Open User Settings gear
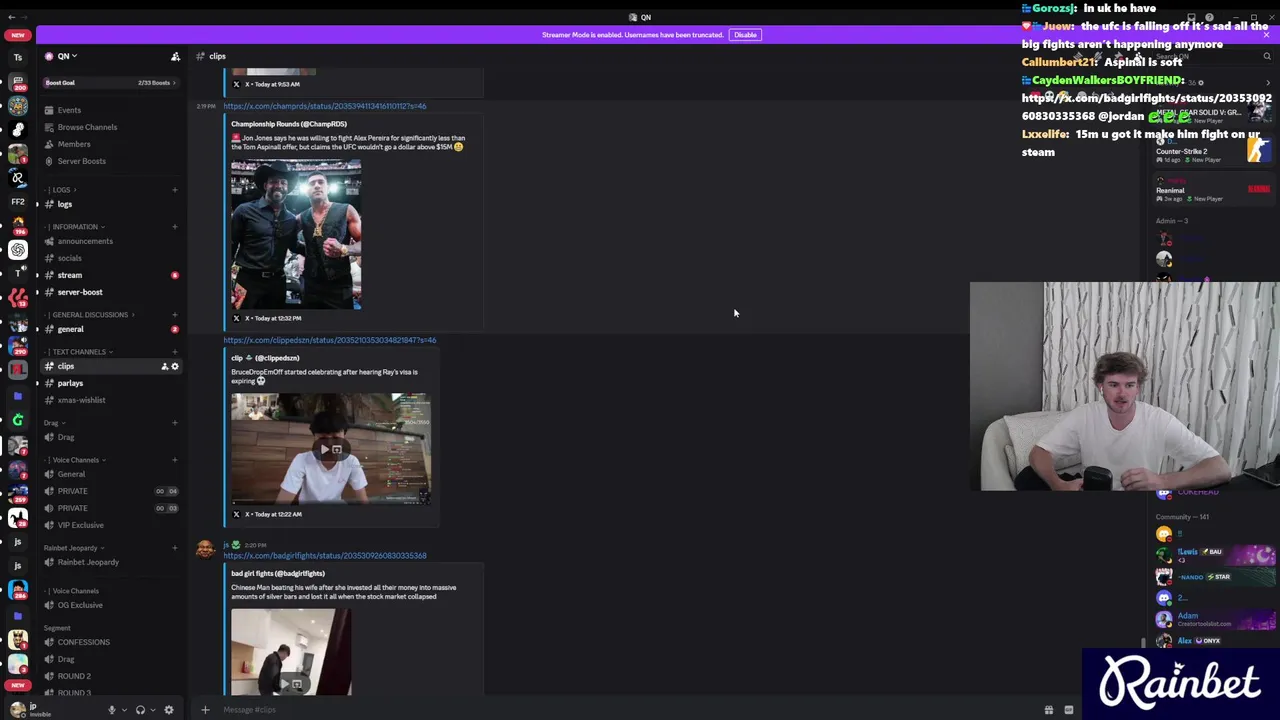Screen dimensions: 1280x720 168,710
